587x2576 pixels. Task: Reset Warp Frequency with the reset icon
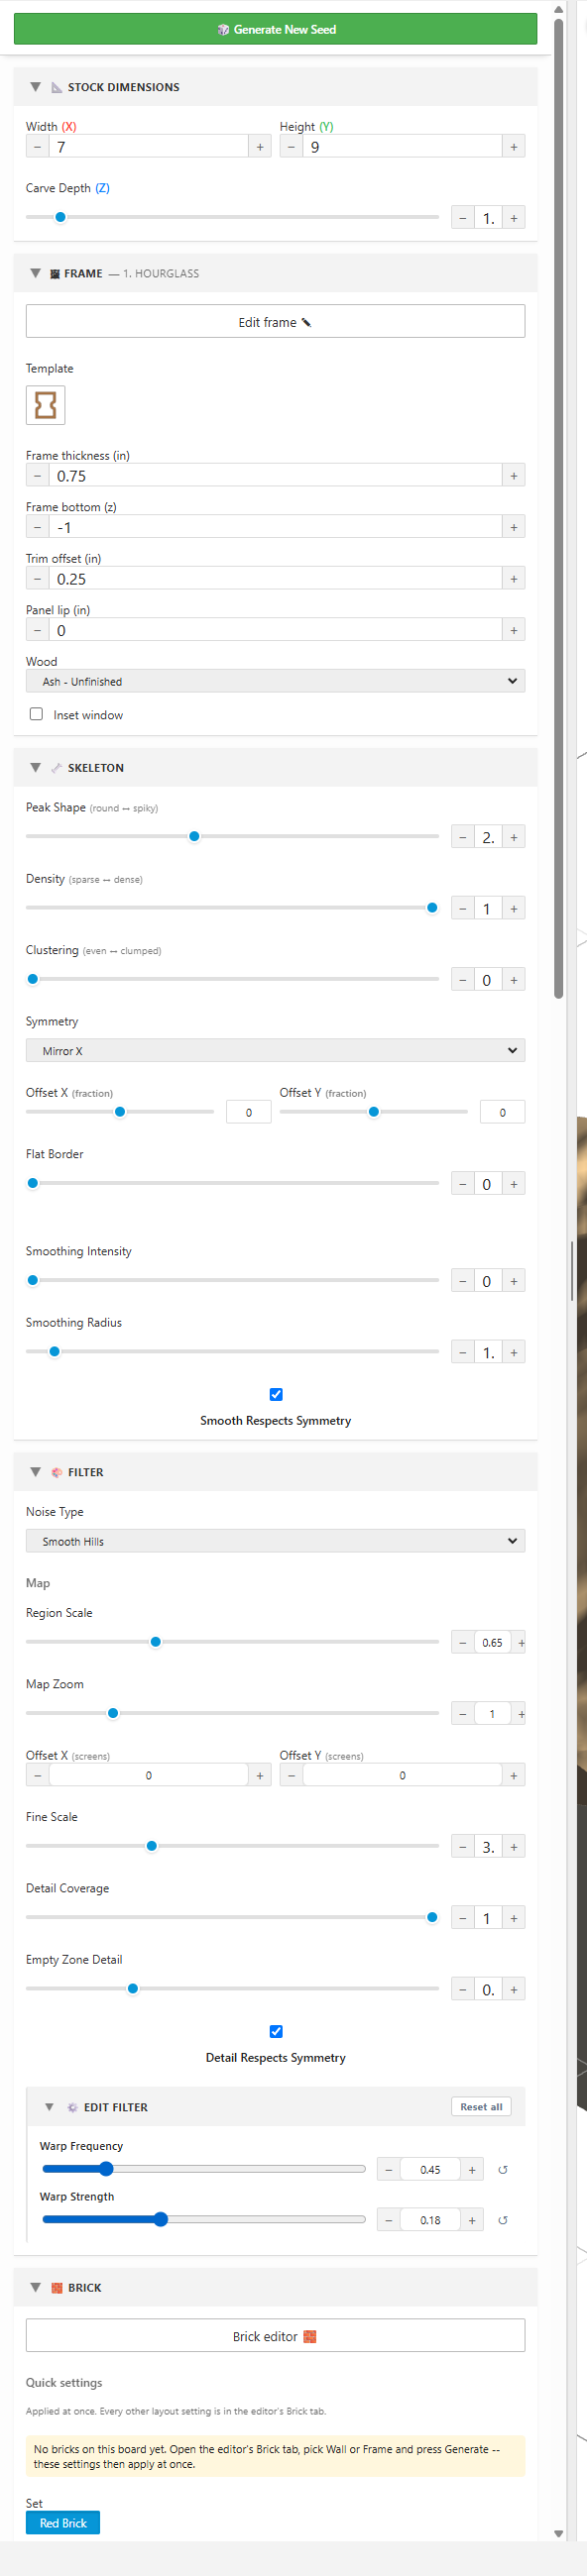503,2170
